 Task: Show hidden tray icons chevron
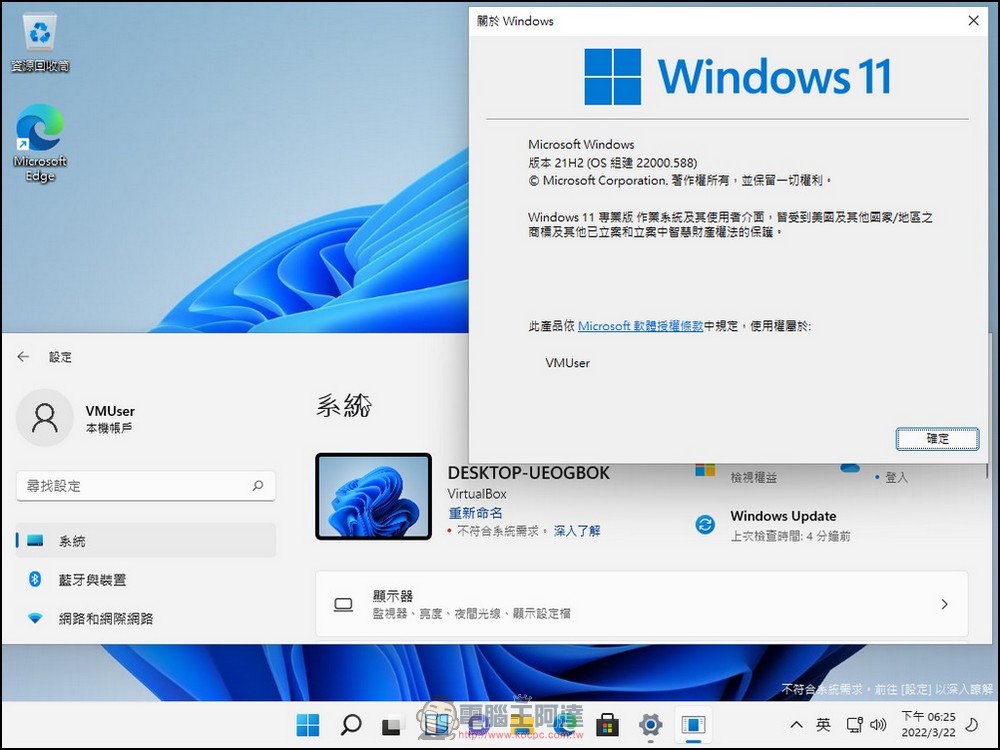(796, 724)
